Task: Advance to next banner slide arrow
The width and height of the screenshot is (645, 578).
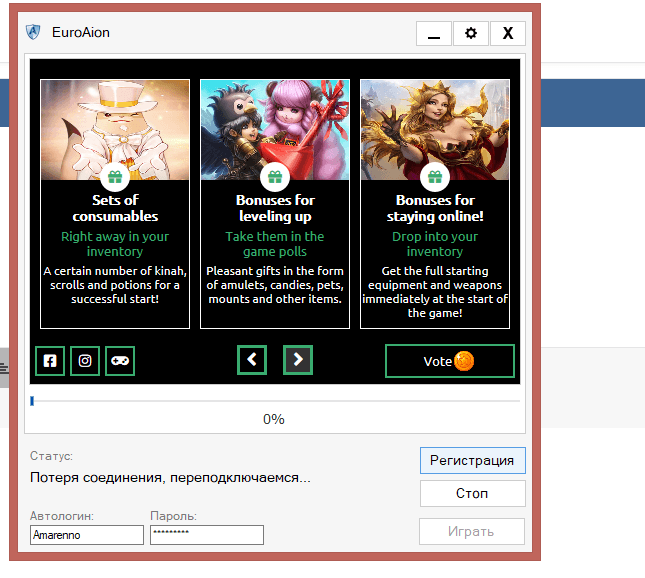Action: pos(298,360)
